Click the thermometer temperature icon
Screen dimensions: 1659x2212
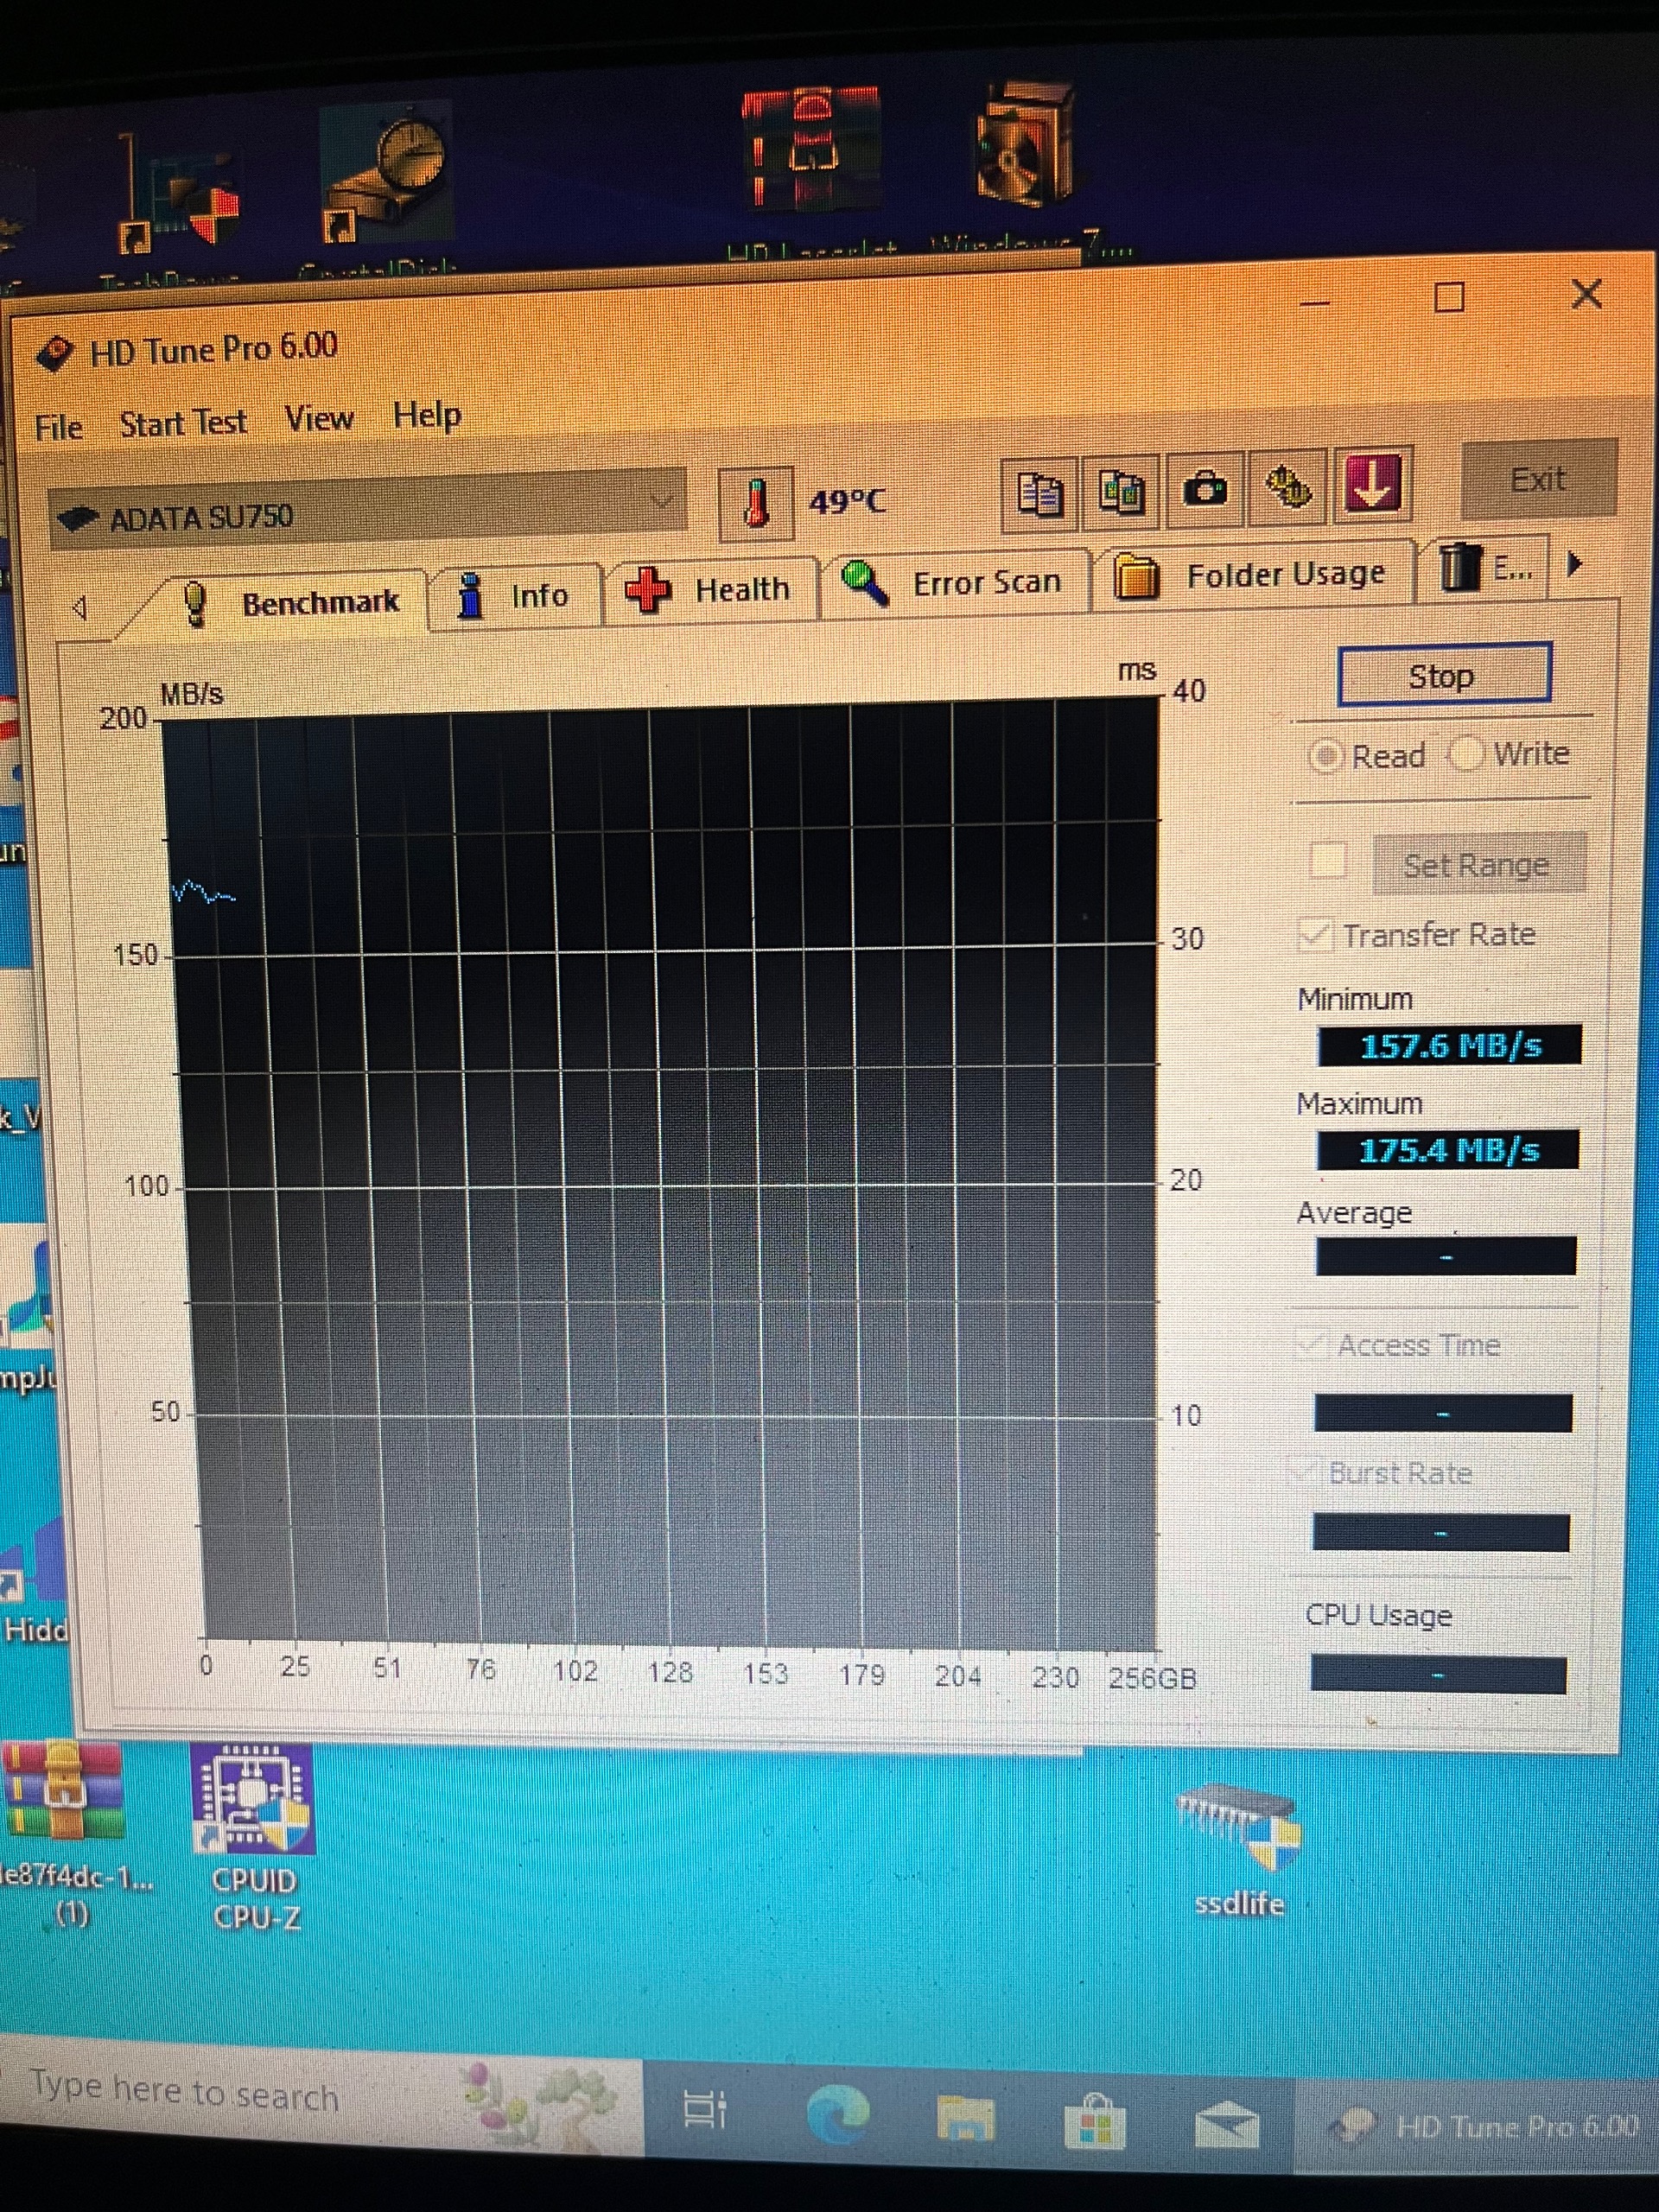click(x=756, y=502)
